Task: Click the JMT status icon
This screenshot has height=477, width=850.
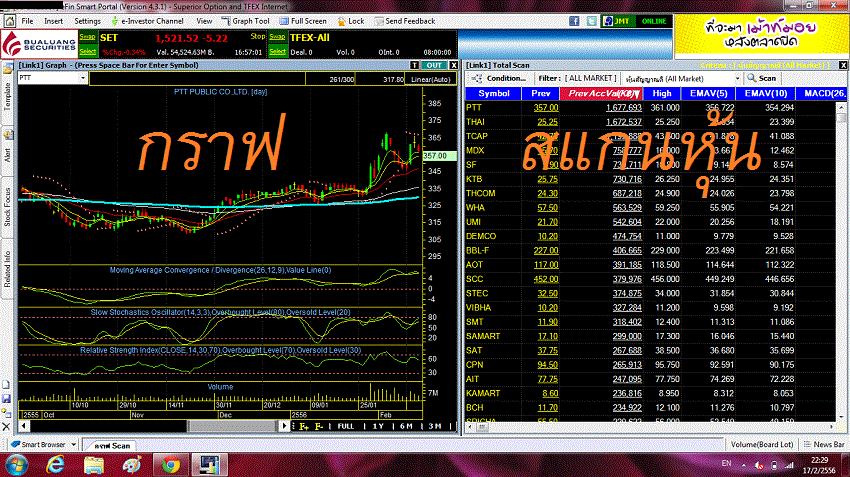Action: click(617, 21)
